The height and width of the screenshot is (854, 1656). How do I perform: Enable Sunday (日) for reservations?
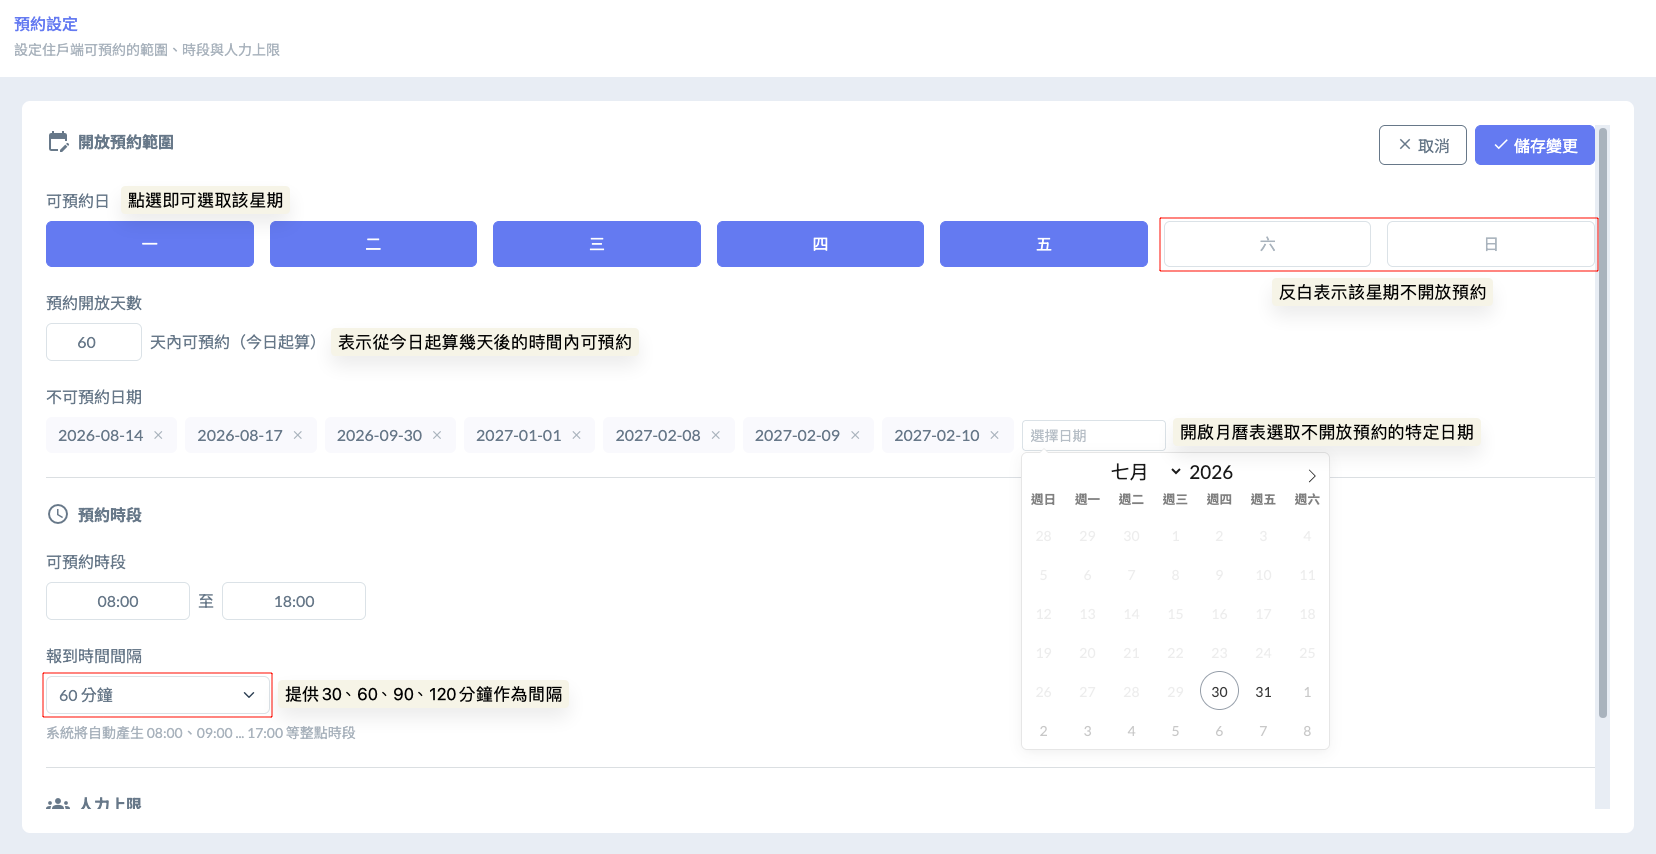click(1491, 244)
